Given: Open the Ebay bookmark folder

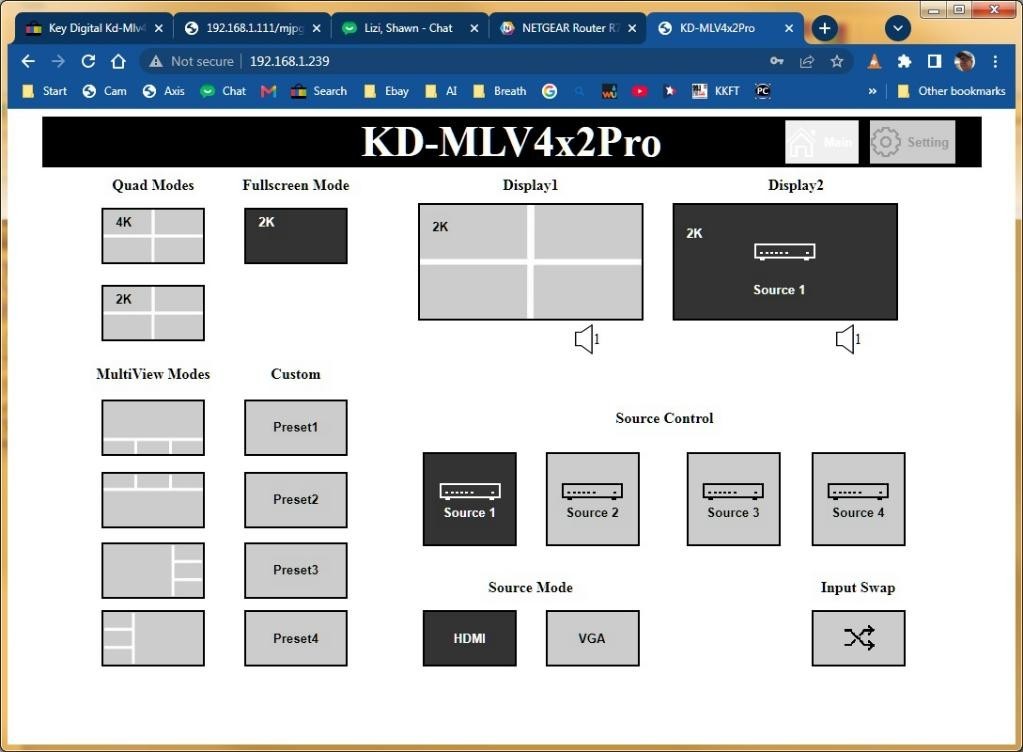Looking at the screenshot, I should [x=386, y=91].
